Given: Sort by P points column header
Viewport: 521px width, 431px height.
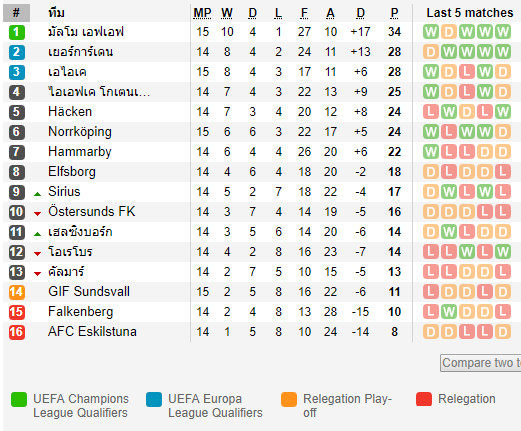Looking at the screenshot, I should coord(394,13).
